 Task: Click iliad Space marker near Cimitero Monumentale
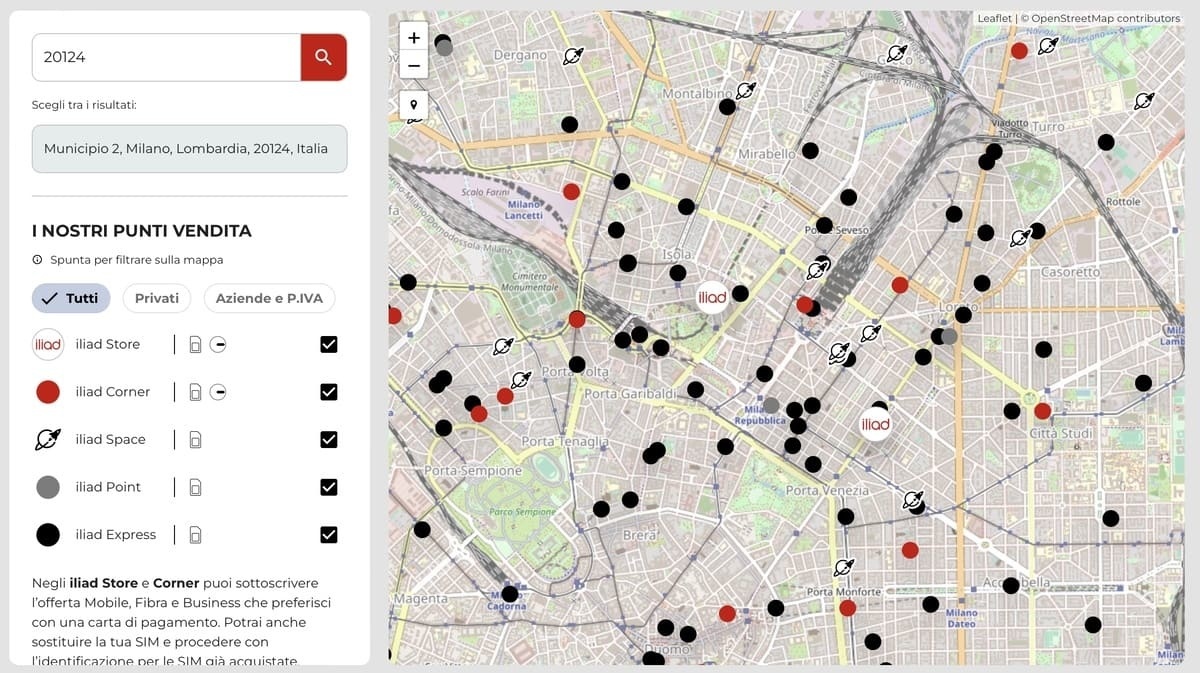(503, 346)
